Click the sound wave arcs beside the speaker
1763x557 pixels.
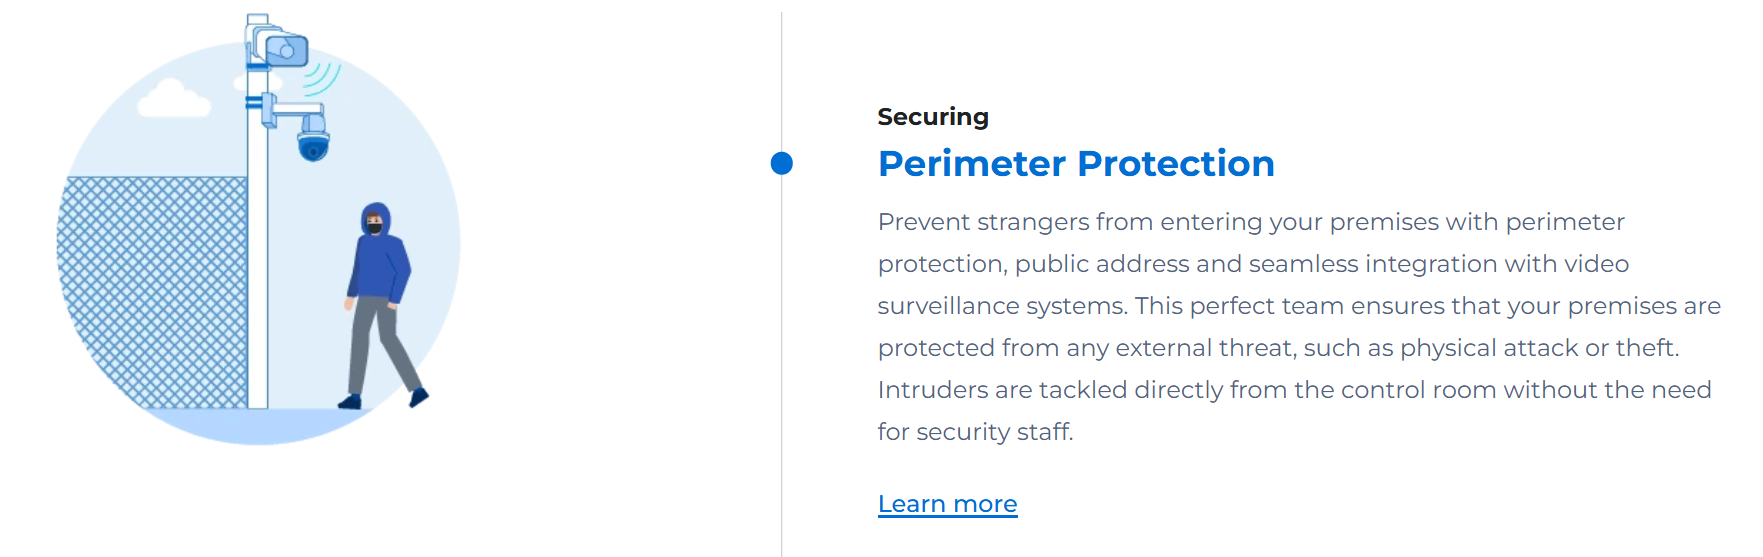[x=322, y=78]
